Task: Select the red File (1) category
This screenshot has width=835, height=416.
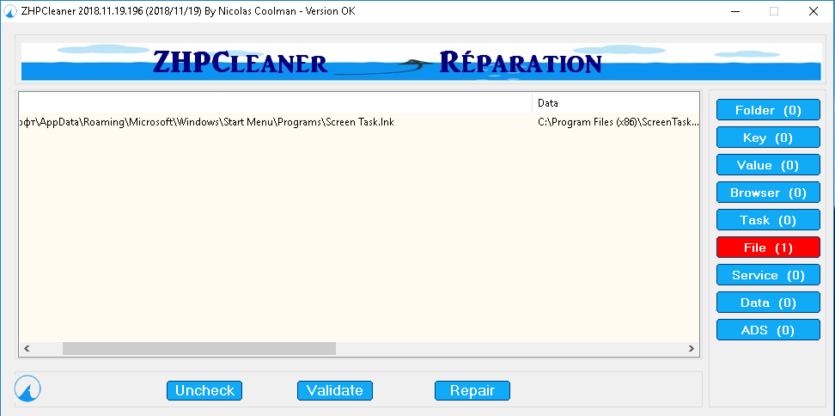Action: click(x=768, y=248)
